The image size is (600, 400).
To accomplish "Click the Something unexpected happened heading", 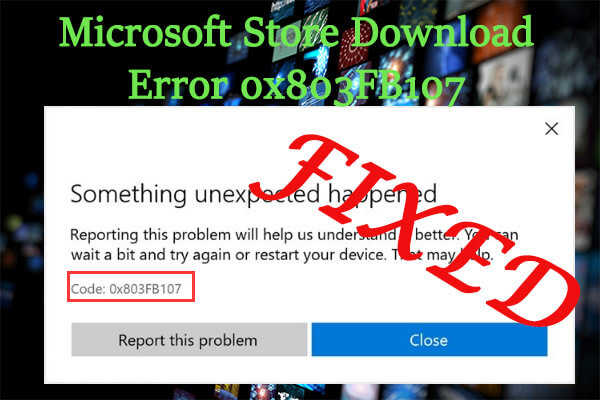I will [x=253, y=194].
